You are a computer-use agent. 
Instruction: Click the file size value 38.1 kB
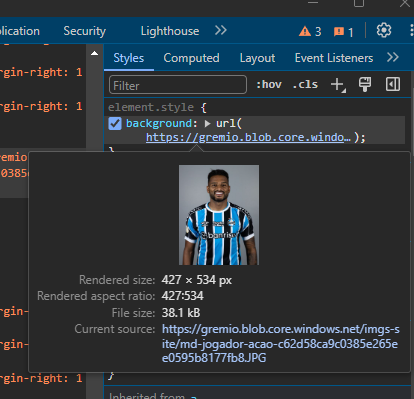coord(181,313)
